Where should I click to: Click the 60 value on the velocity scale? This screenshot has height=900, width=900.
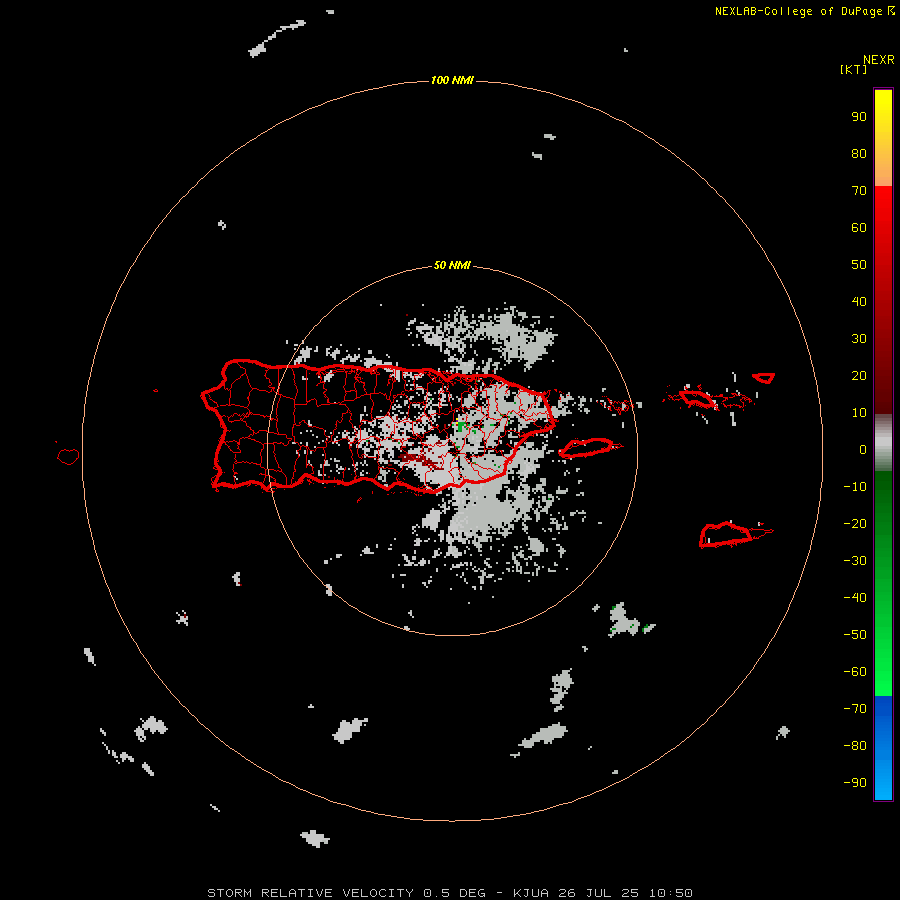coord(859,228)
